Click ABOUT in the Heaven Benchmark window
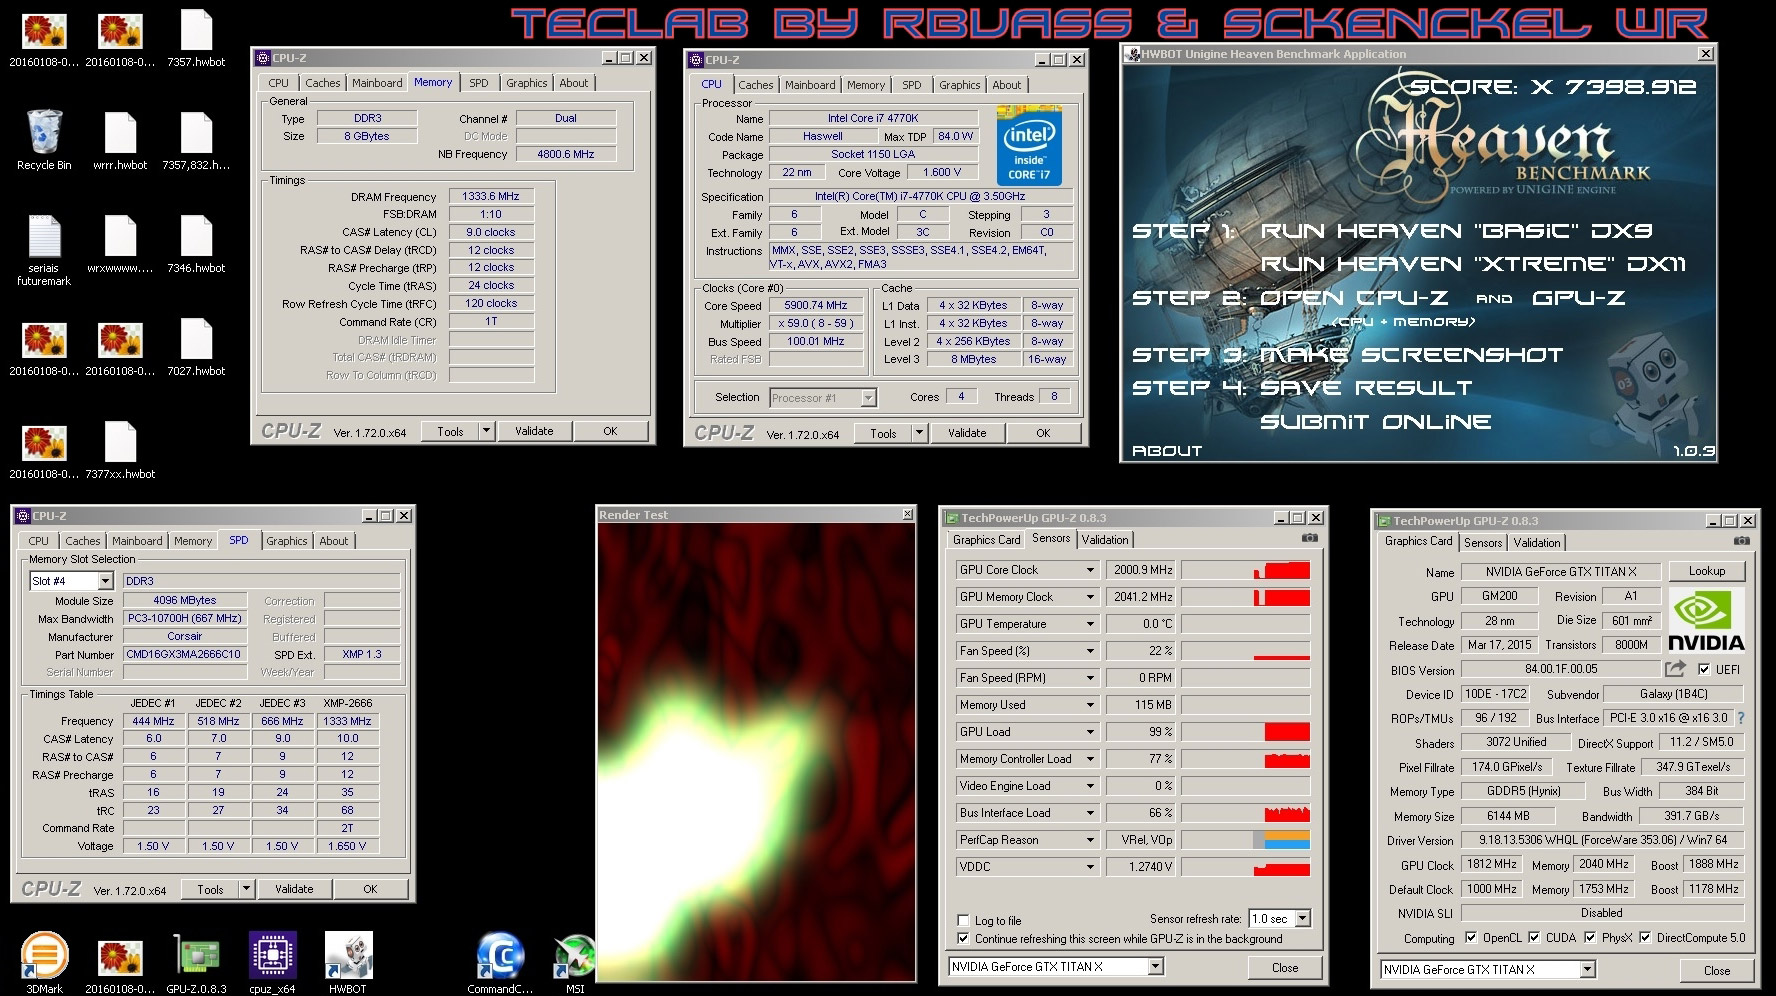 [x=1166, y=451]
